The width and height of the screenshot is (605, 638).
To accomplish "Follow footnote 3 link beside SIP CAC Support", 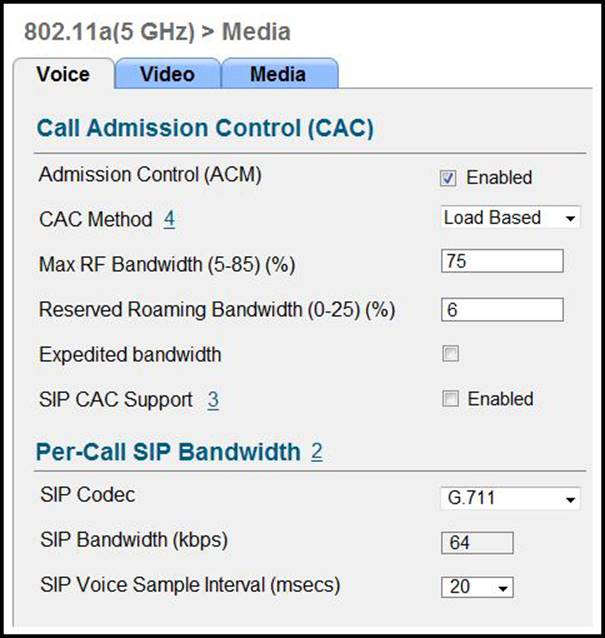I will (213, 400).
